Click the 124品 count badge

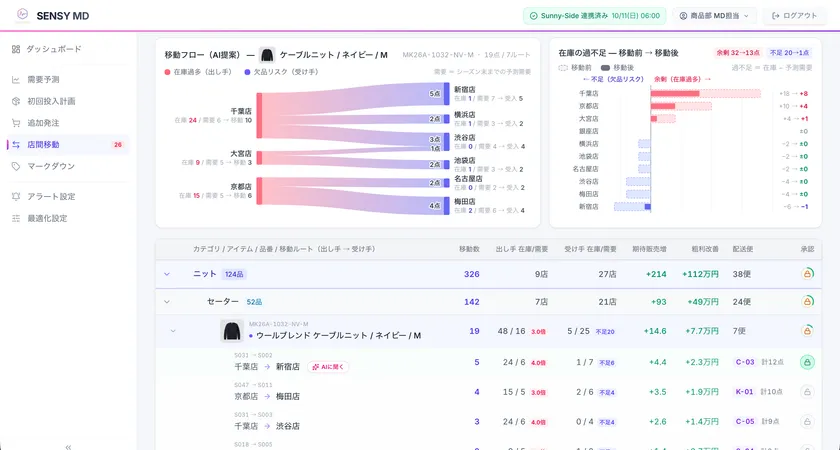click(234, 274)
